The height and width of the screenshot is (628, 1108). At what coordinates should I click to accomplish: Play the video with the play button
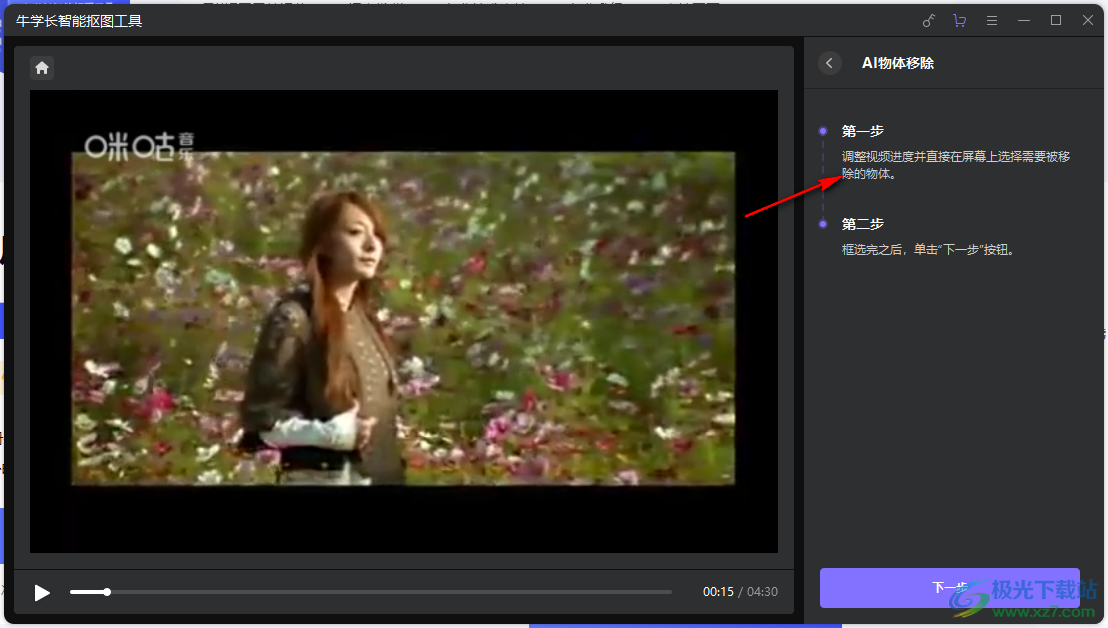pyautogui.click(x=42, y=593)
